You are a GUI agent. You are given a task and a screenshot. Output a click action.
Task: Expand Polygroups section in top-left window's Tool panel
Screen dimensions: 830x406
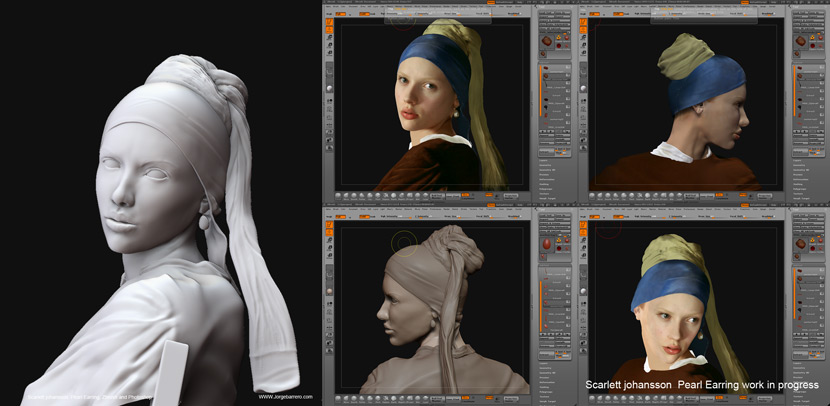pyautogui.click(x=545, y=188)
